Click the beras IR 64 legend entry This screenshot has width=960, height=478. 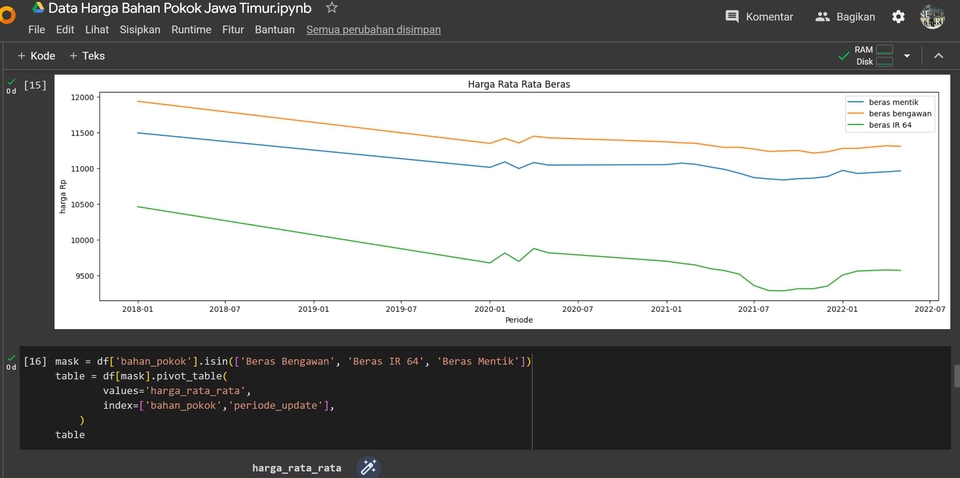click(x=881, y=125)
